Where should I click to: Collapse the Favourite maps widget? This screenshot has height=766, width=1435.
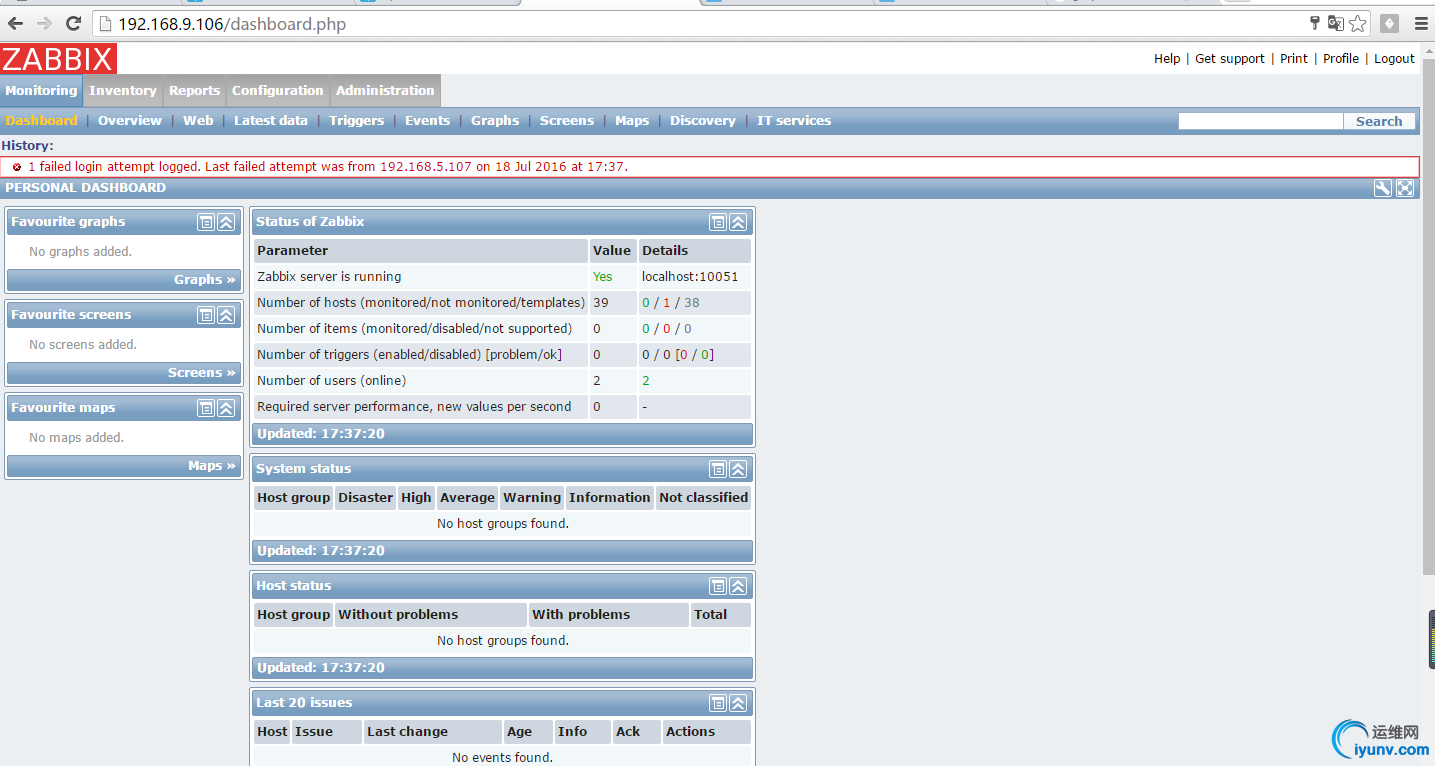click(x=227, y=408)
